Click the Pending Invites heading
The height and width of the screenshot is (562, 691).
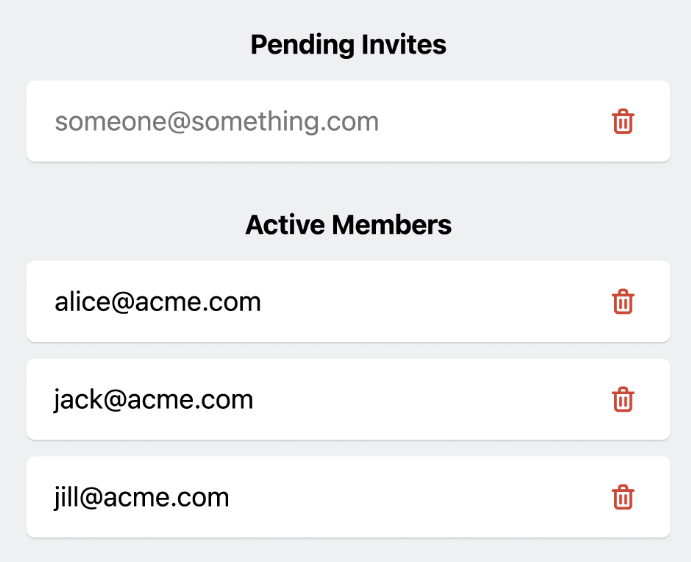coord(348,45)
